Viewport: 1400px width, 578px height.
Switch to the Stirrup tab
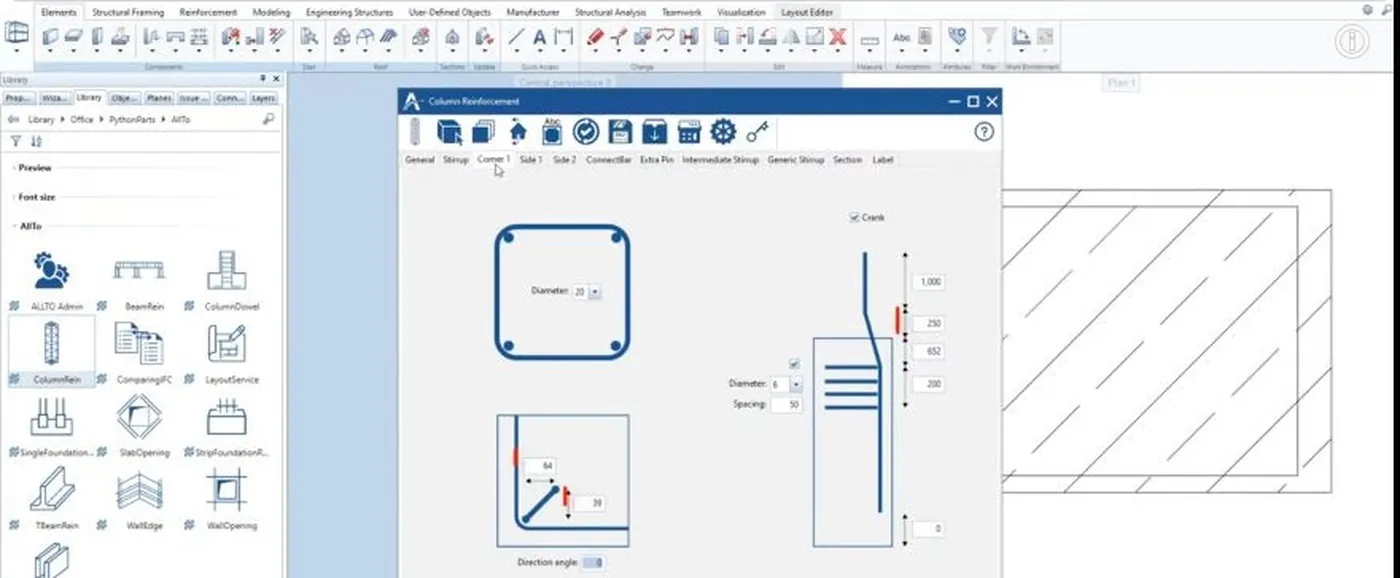455,160
